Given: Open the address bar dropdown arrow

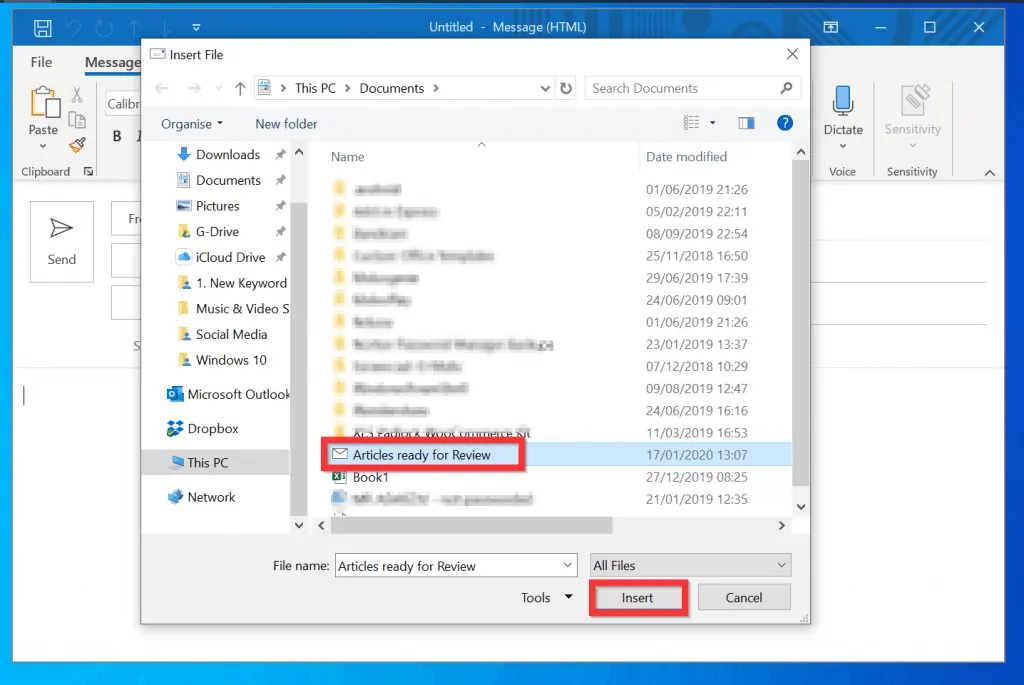Looking at the screenshot, I should click(545, 88).
